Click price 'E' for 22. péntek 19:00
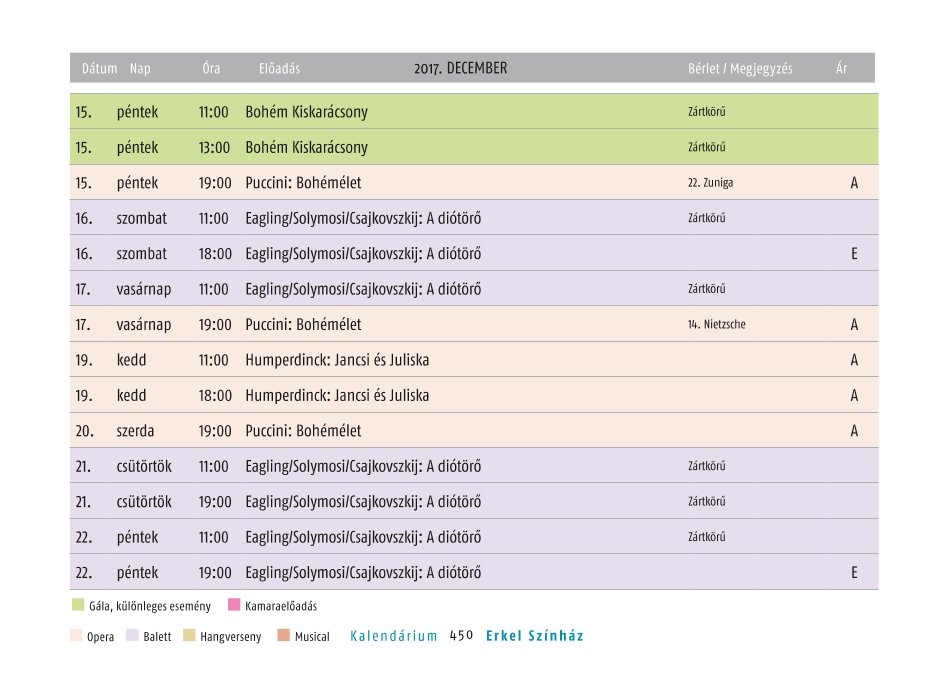 tap(854, 572)
